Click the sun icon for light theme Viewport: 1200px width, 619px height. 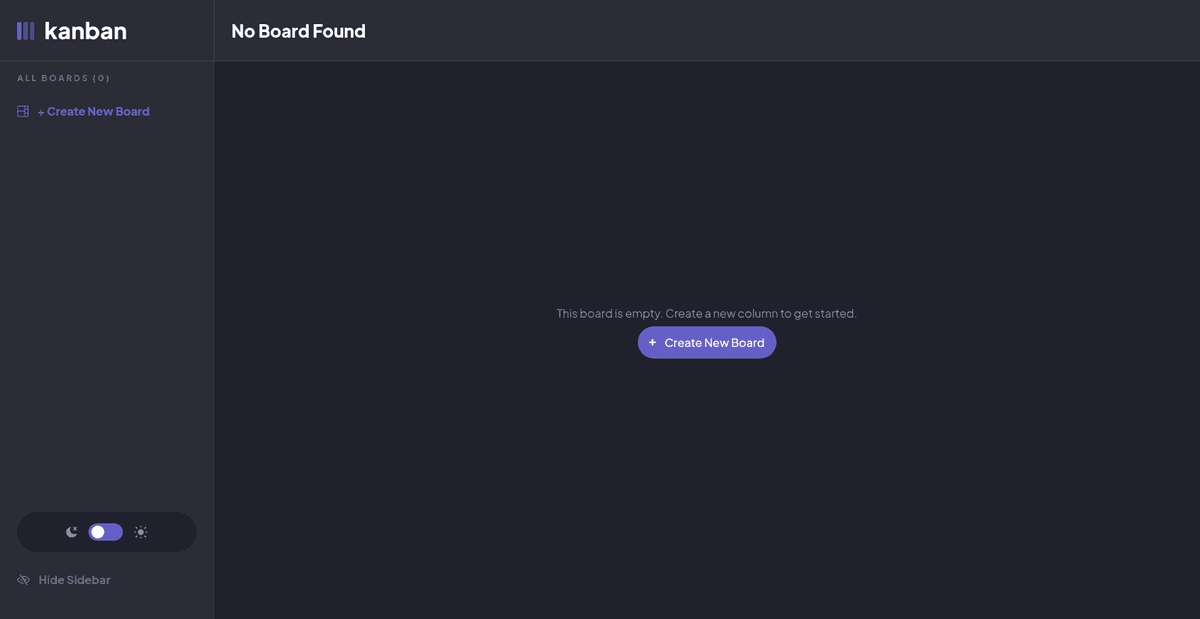pos(141,532)
